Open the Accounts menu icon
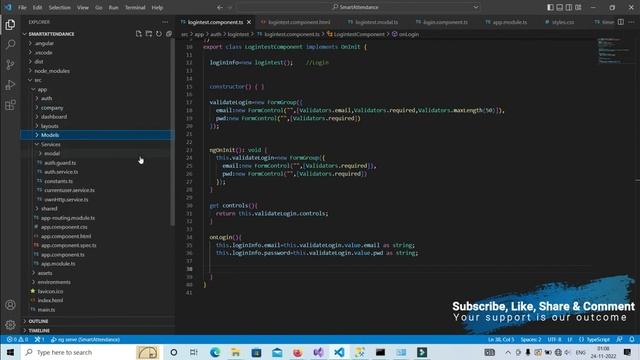This screenshot has height=360, width=640. 10,305
